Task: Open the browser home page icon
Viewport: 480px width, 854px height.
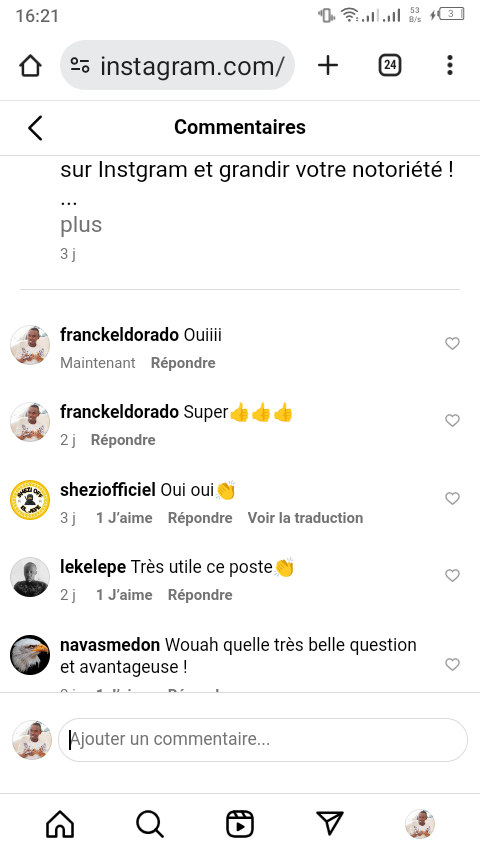Action: 31,65
